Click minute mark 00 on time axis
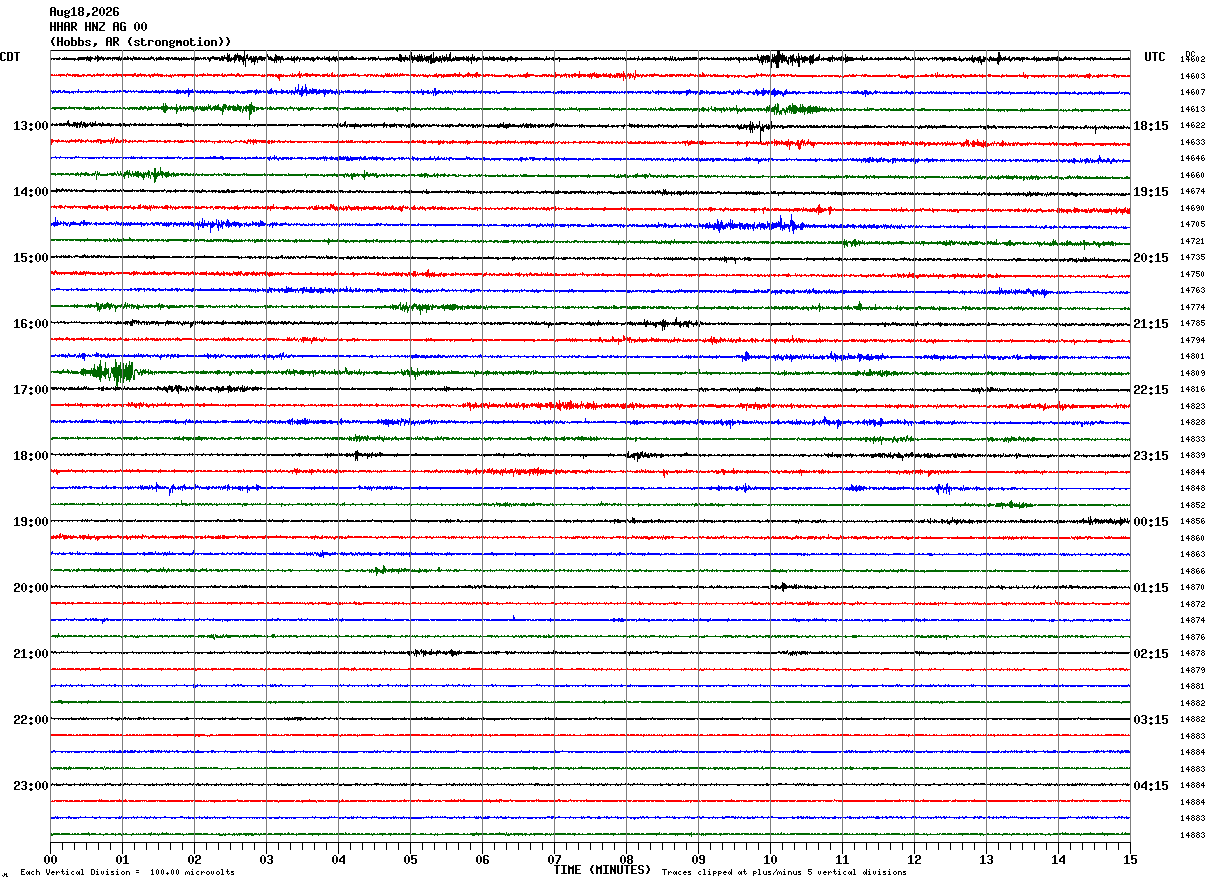Screen dimensions: 1210x886 click(50, 859)
